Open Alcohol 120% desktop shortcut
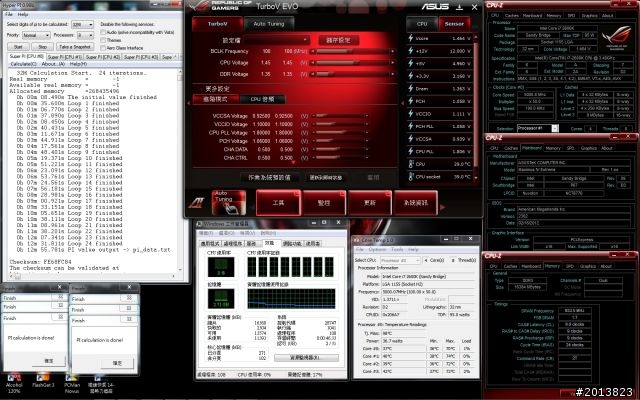Viewport: 640px width, 400px height. (14, 383)
